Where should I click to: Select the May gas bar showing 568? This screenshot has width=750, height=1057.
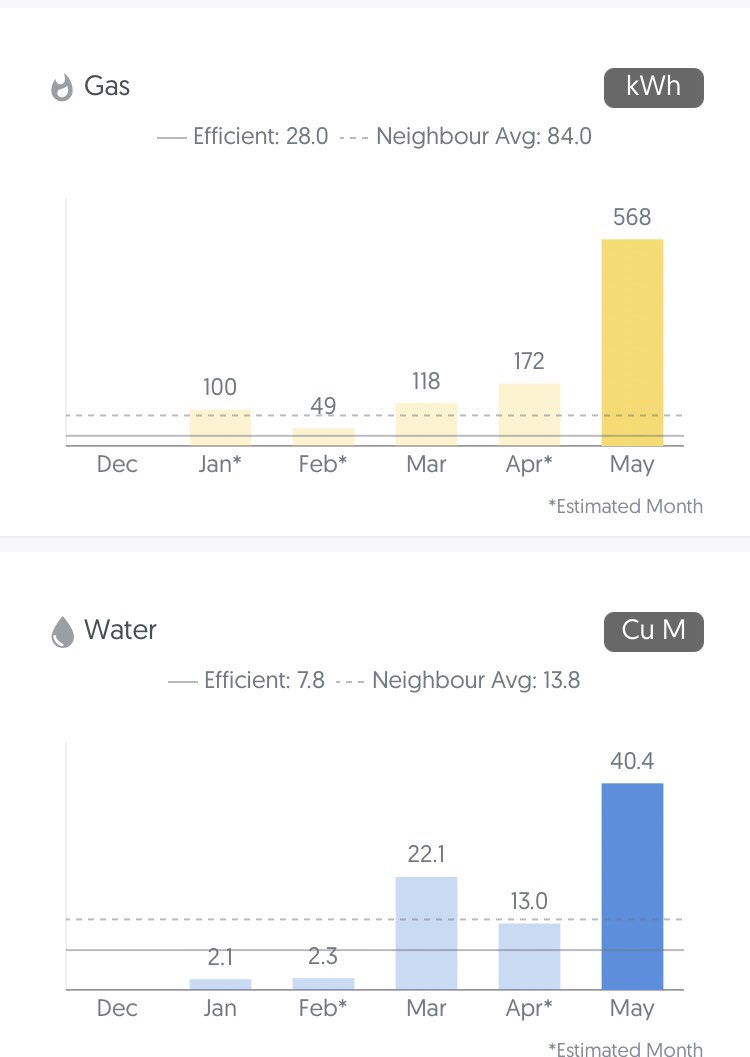pyautogui.click(x=632, y=342)
